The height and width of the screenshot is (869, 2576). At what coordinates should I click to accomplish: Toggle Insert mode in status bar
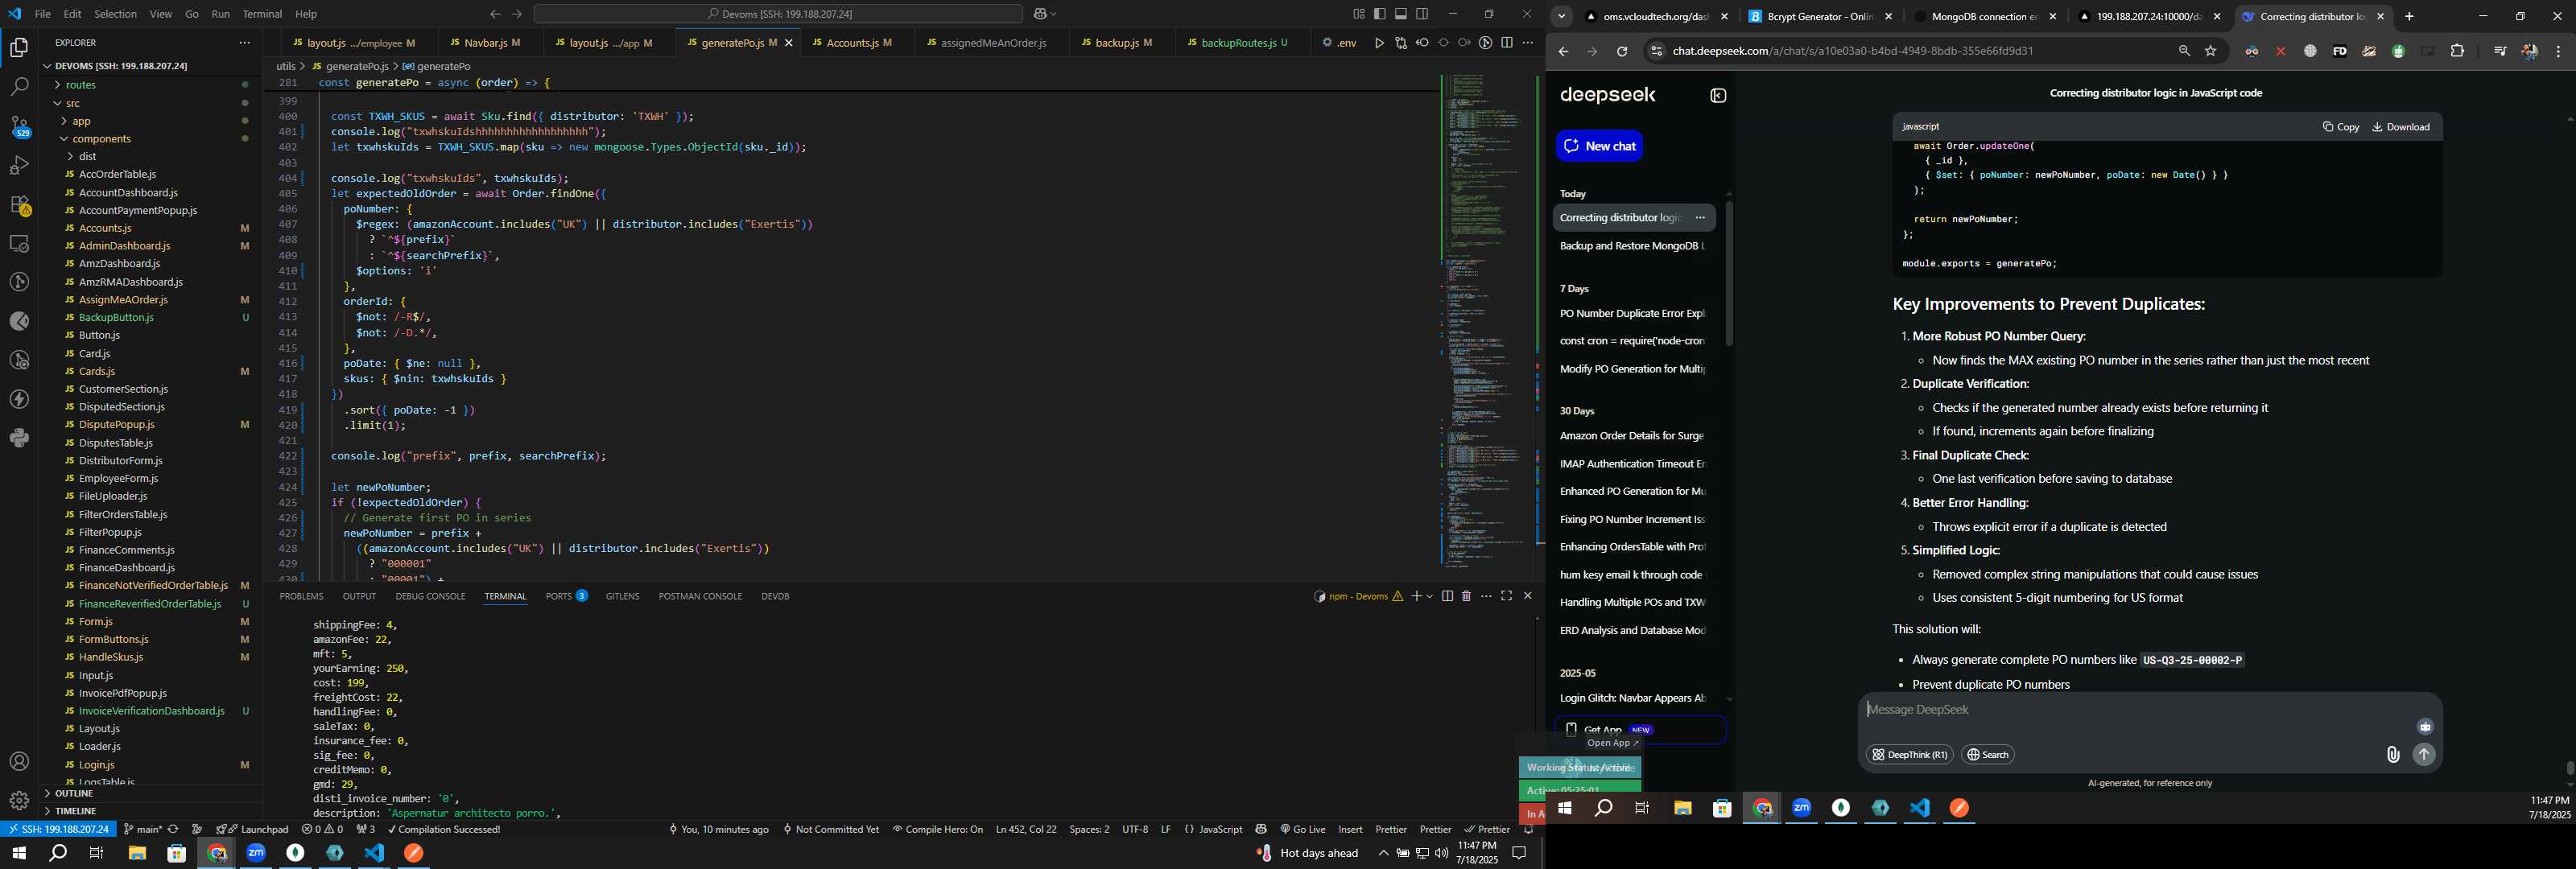coord(1350,829)
